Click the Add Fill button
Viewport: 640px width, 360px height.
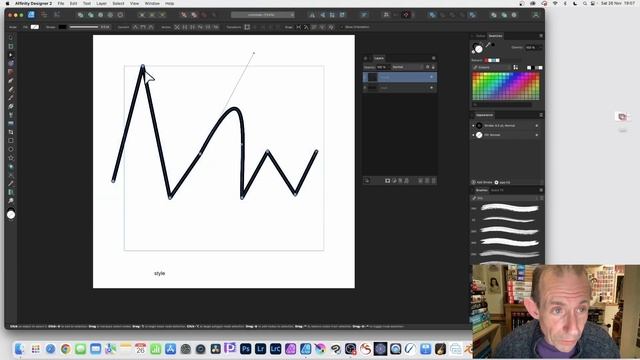pyautogui.click(x=502, y=182)
